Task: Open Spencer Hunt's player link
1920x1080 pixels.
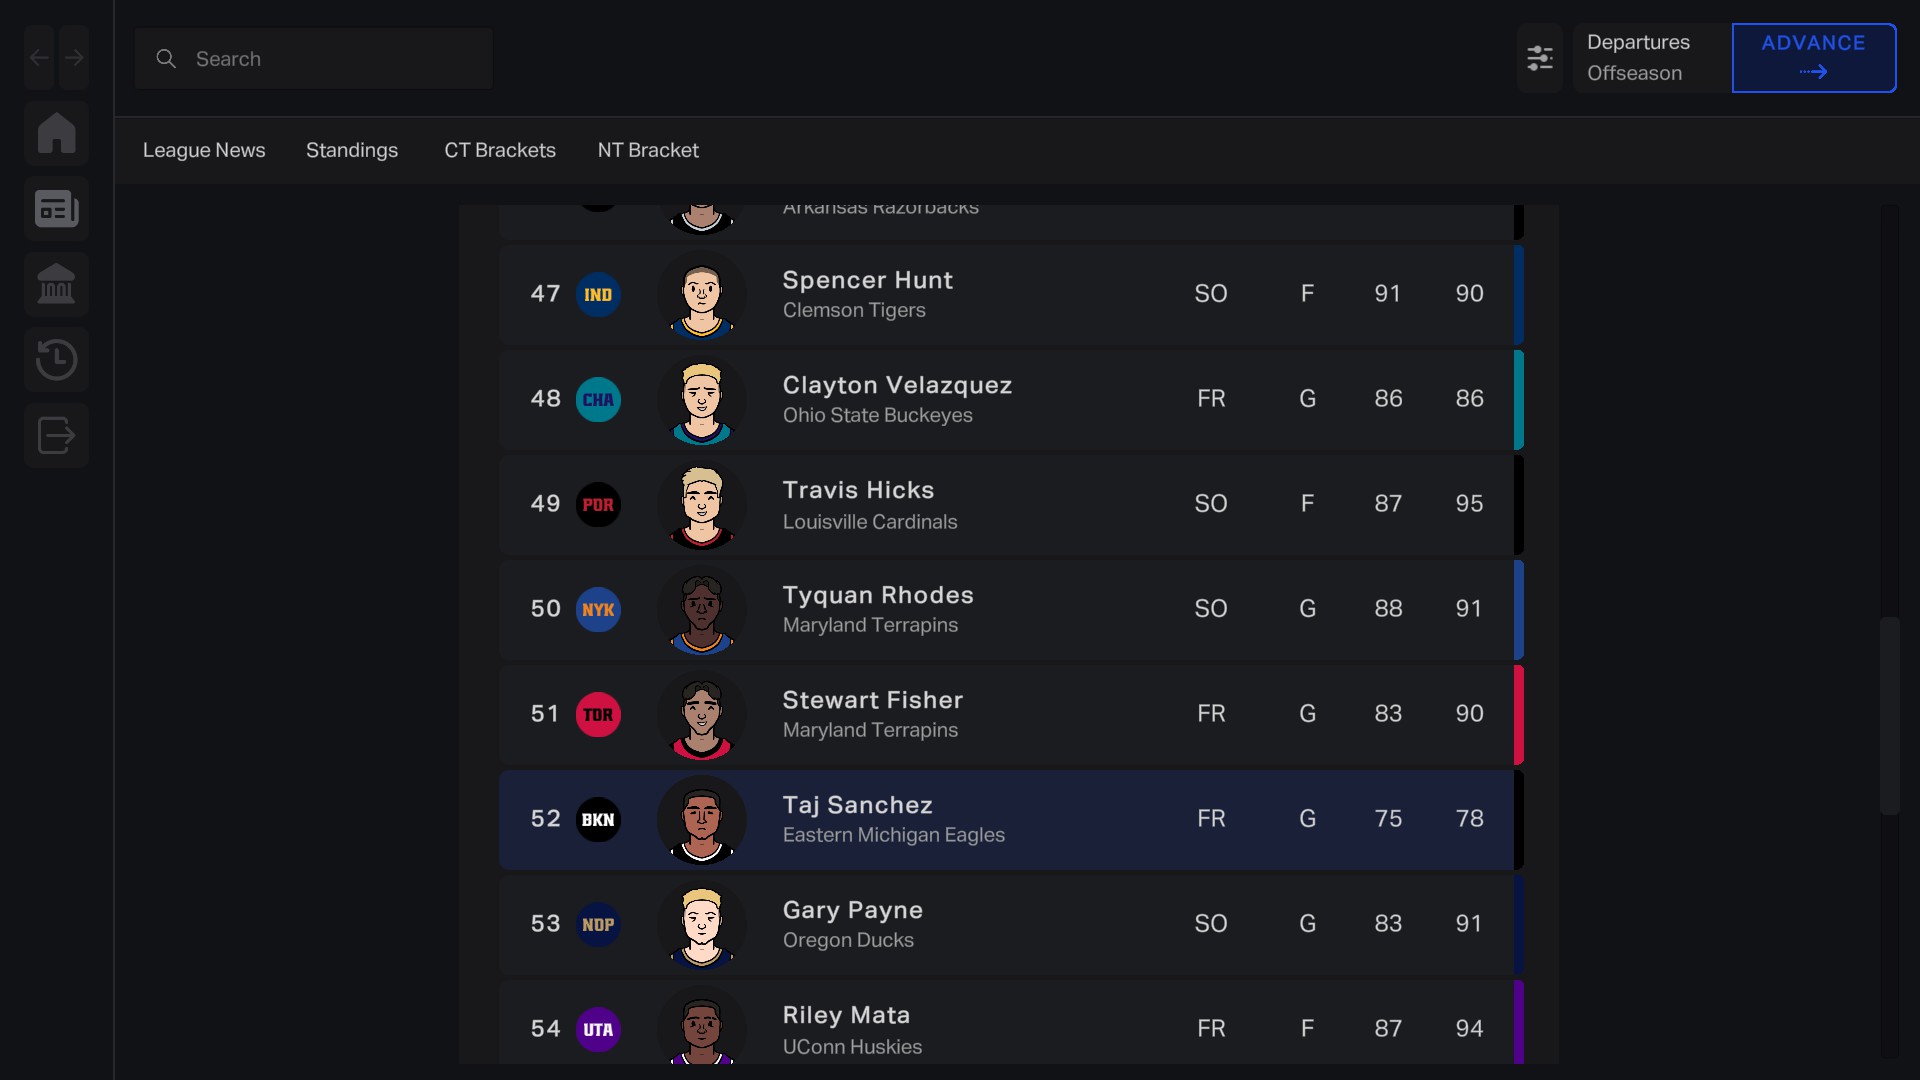Action: (867, 280)
